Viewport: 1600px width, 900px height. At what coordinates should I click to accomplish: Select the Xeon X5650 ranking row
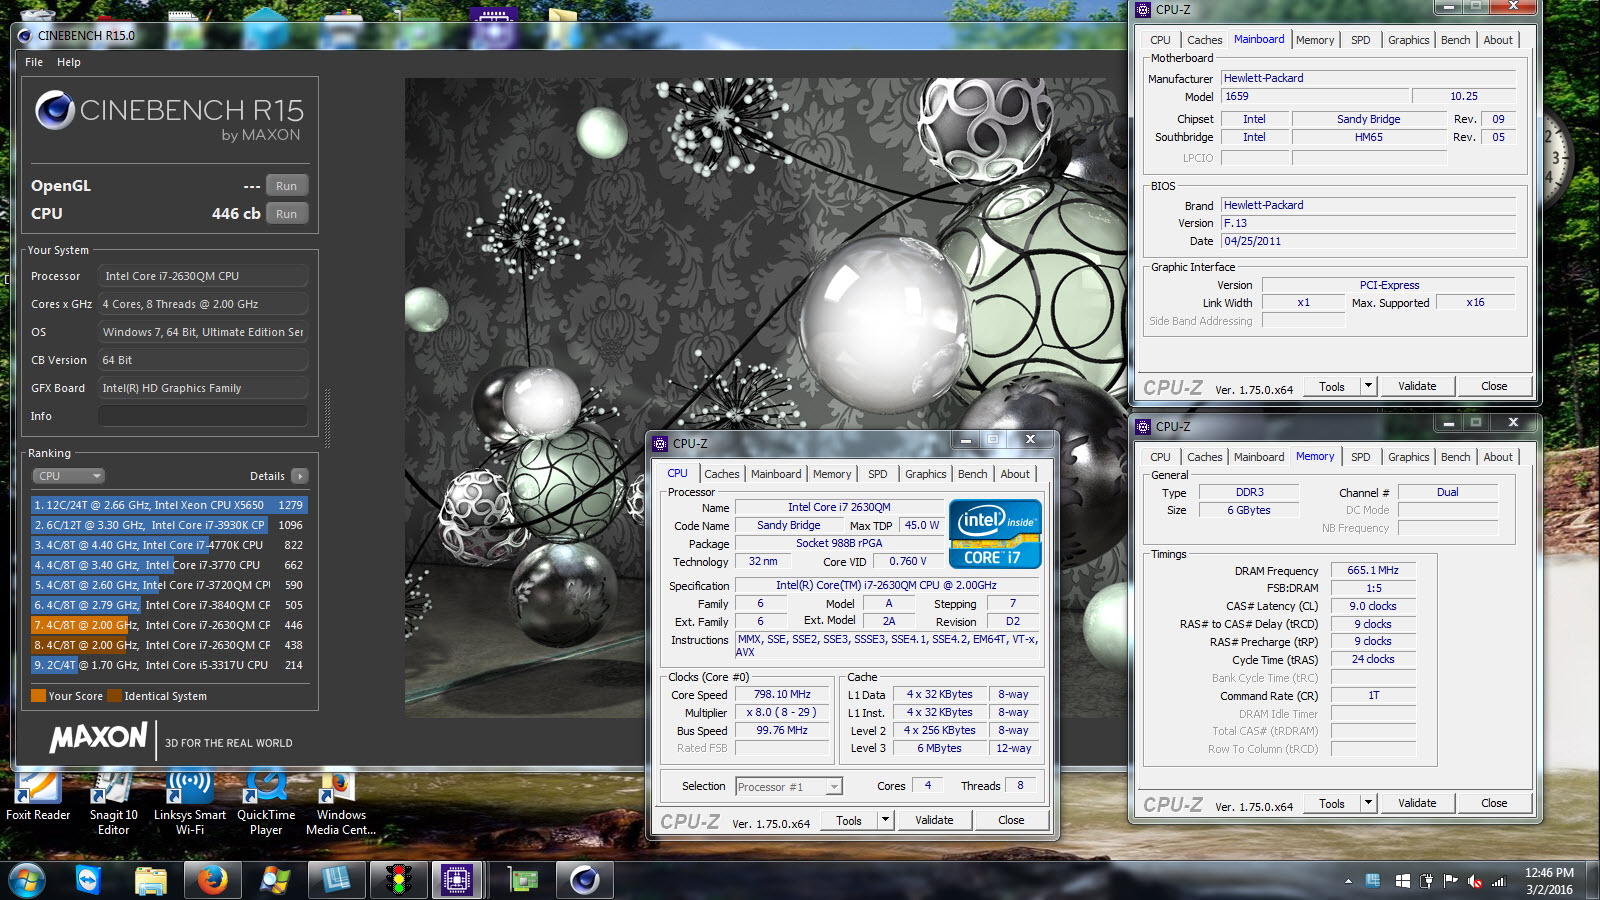pyautogui.click(x=169, y=505)
